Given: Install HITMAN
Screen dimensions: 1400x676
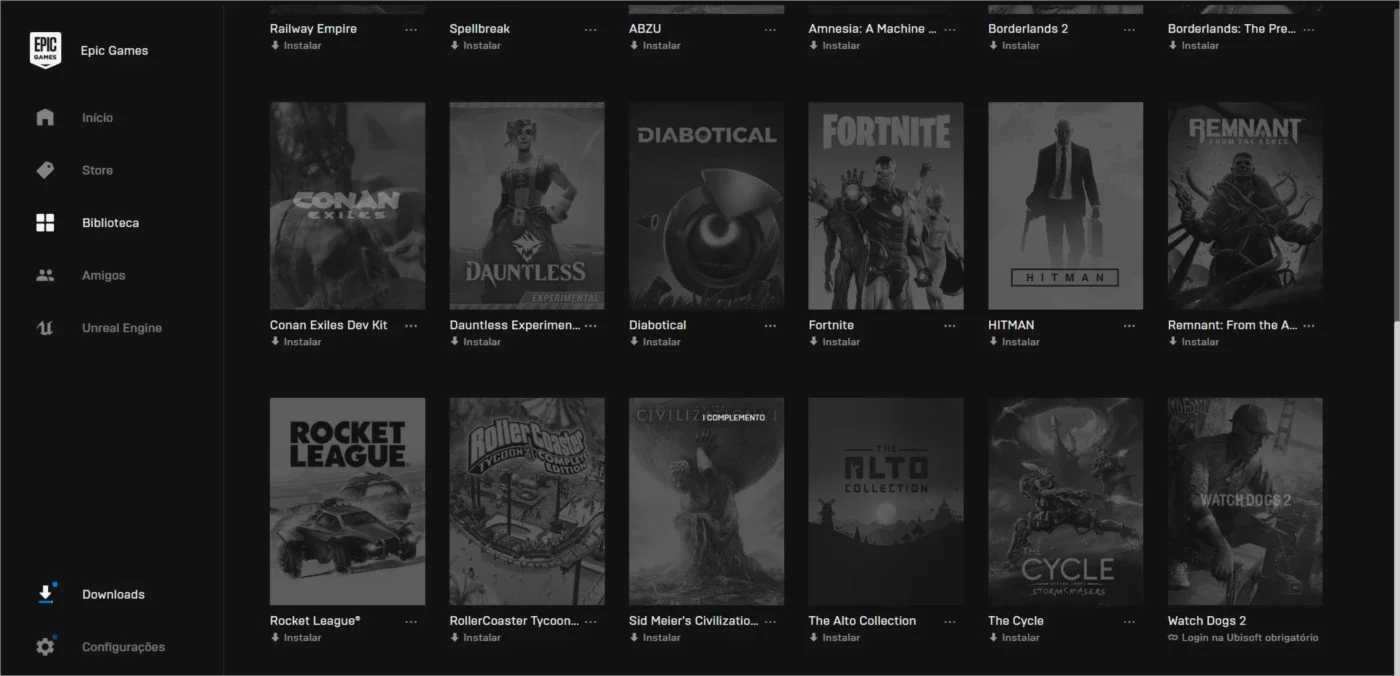Looking at the screenshot, I should 1014,342.
